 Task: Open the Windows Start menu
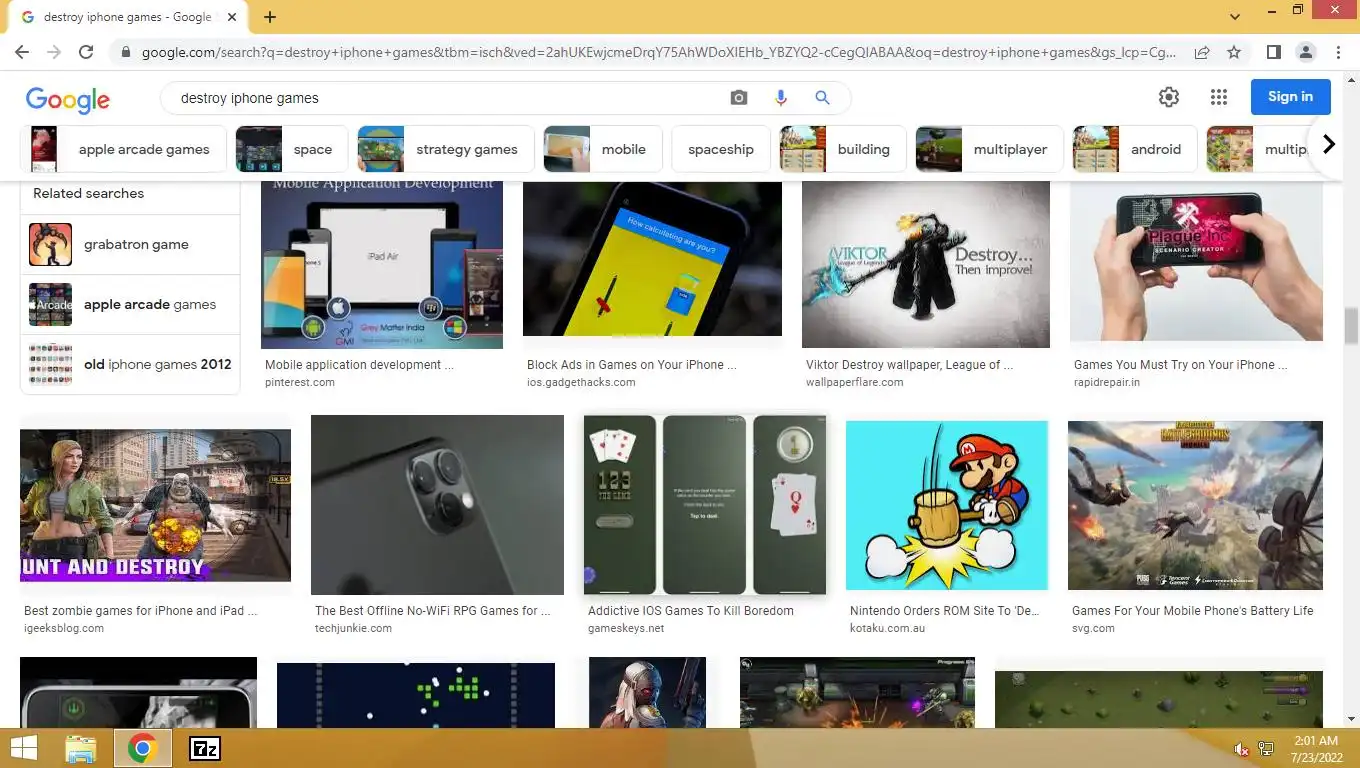click(24, 748)
